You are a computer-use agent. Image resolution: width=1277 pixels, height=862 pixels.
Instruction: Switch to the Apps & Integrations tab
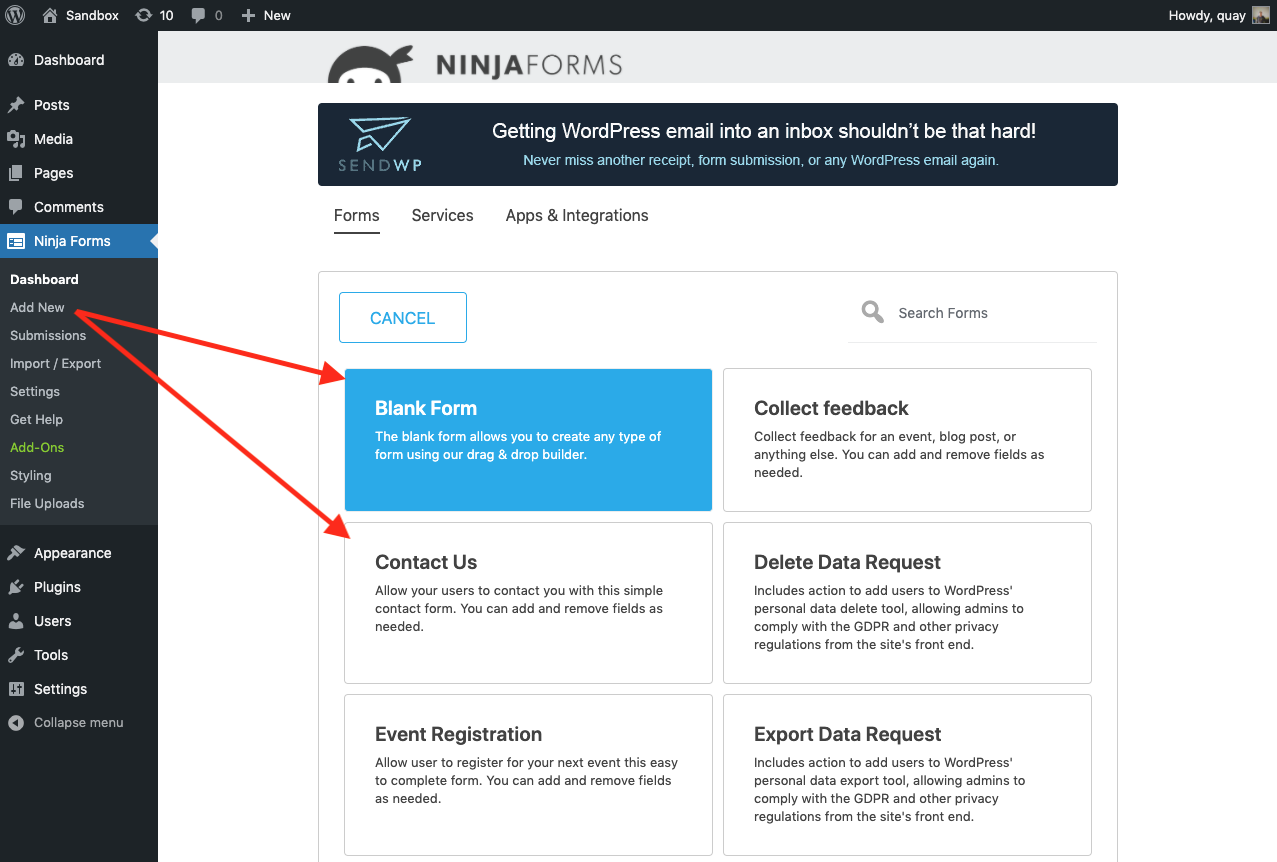pyautogui.click(x=576, y=215)
